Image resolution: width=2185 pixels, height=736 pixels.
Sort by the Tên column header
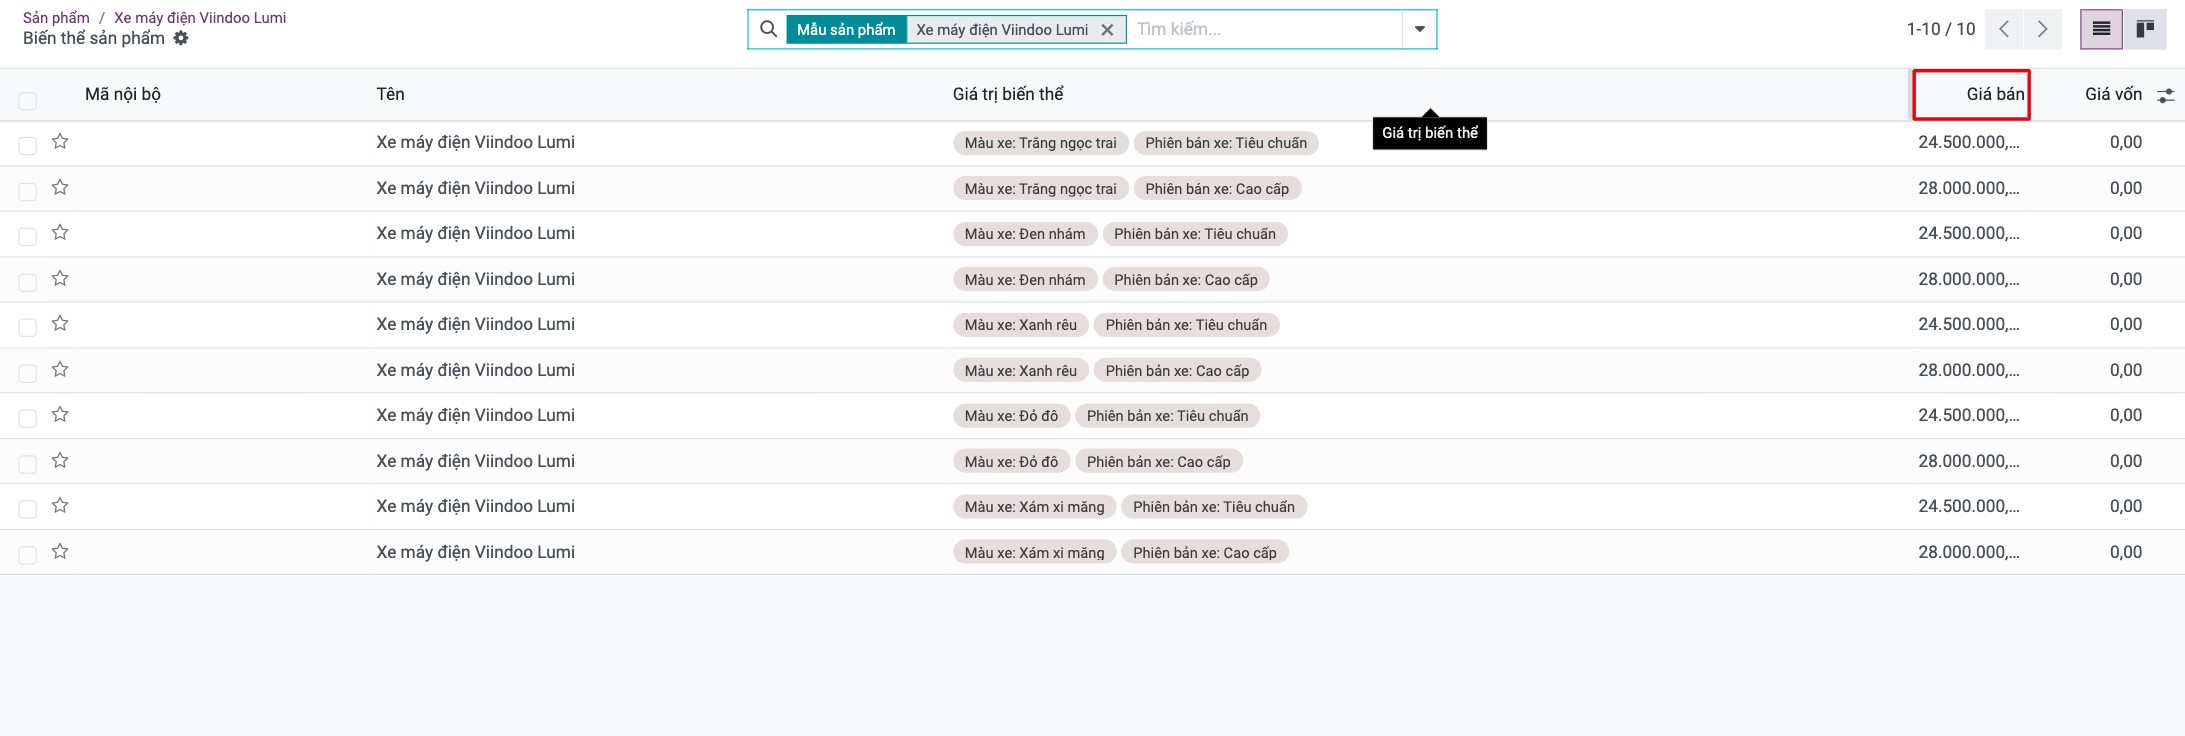[390, 94]
